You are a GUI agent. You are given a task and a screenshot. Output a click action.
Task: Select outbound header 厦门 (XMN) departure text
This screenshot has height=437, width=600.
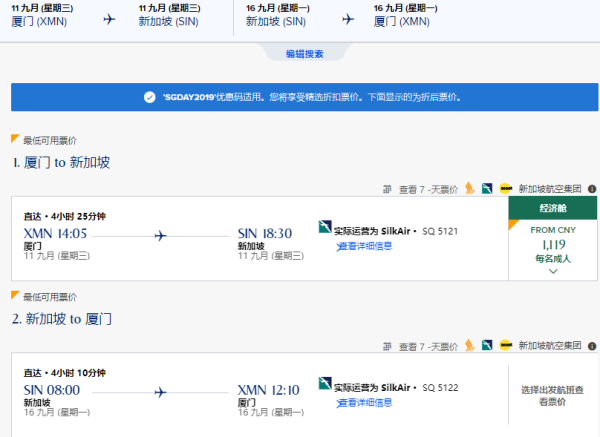[x=39, y=21]
